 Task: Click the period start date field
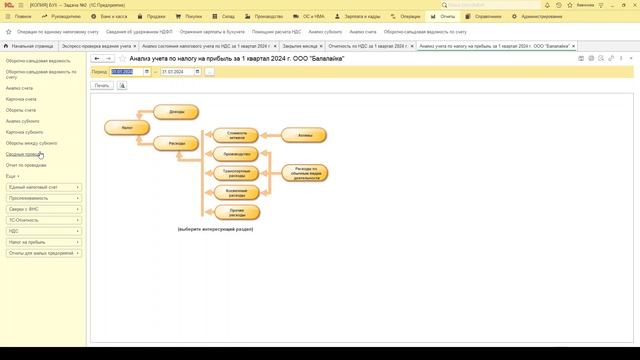[x=127, y=72]
